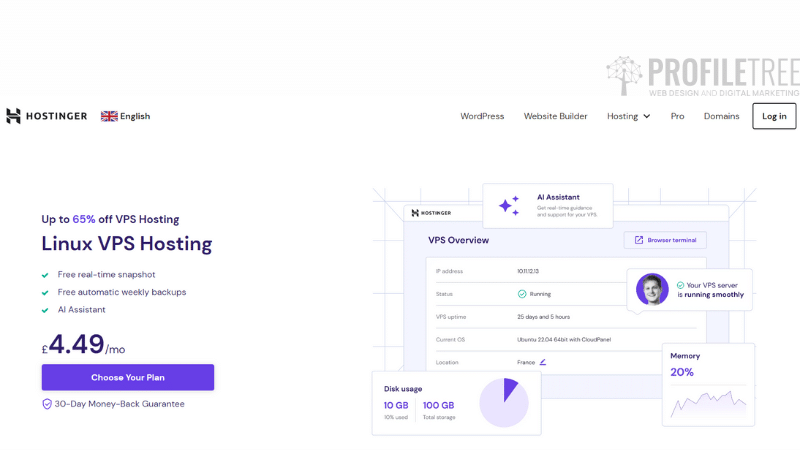Click the Memory 20% value
The height and width of the screenshot is (450, 800).
(x=682, y=372)
